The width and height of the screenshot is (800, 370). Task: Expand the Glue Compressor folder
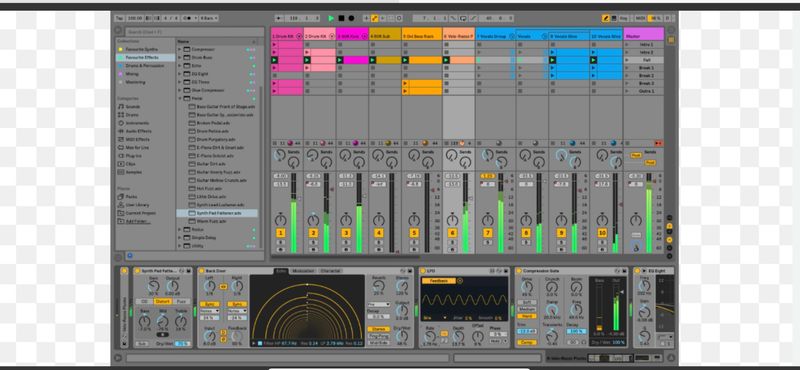pos(180,90)
